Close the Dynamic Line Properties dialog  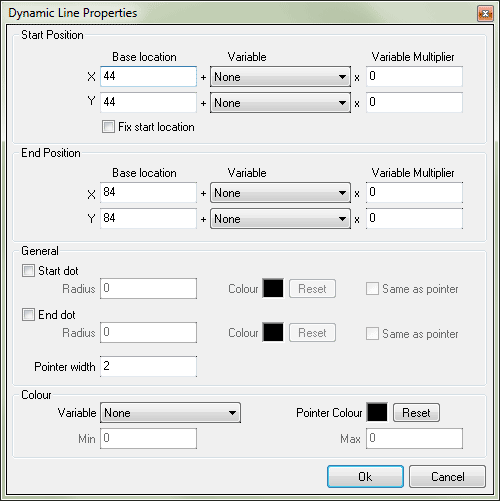point(485,14)
